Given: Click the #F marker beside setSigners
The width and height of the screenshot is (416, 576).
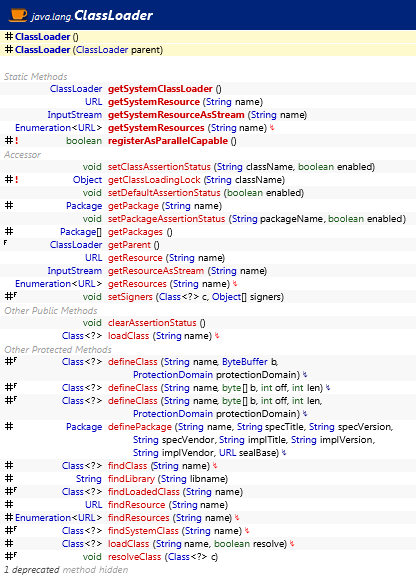Looking at the screenshot, I should (11, 296).
